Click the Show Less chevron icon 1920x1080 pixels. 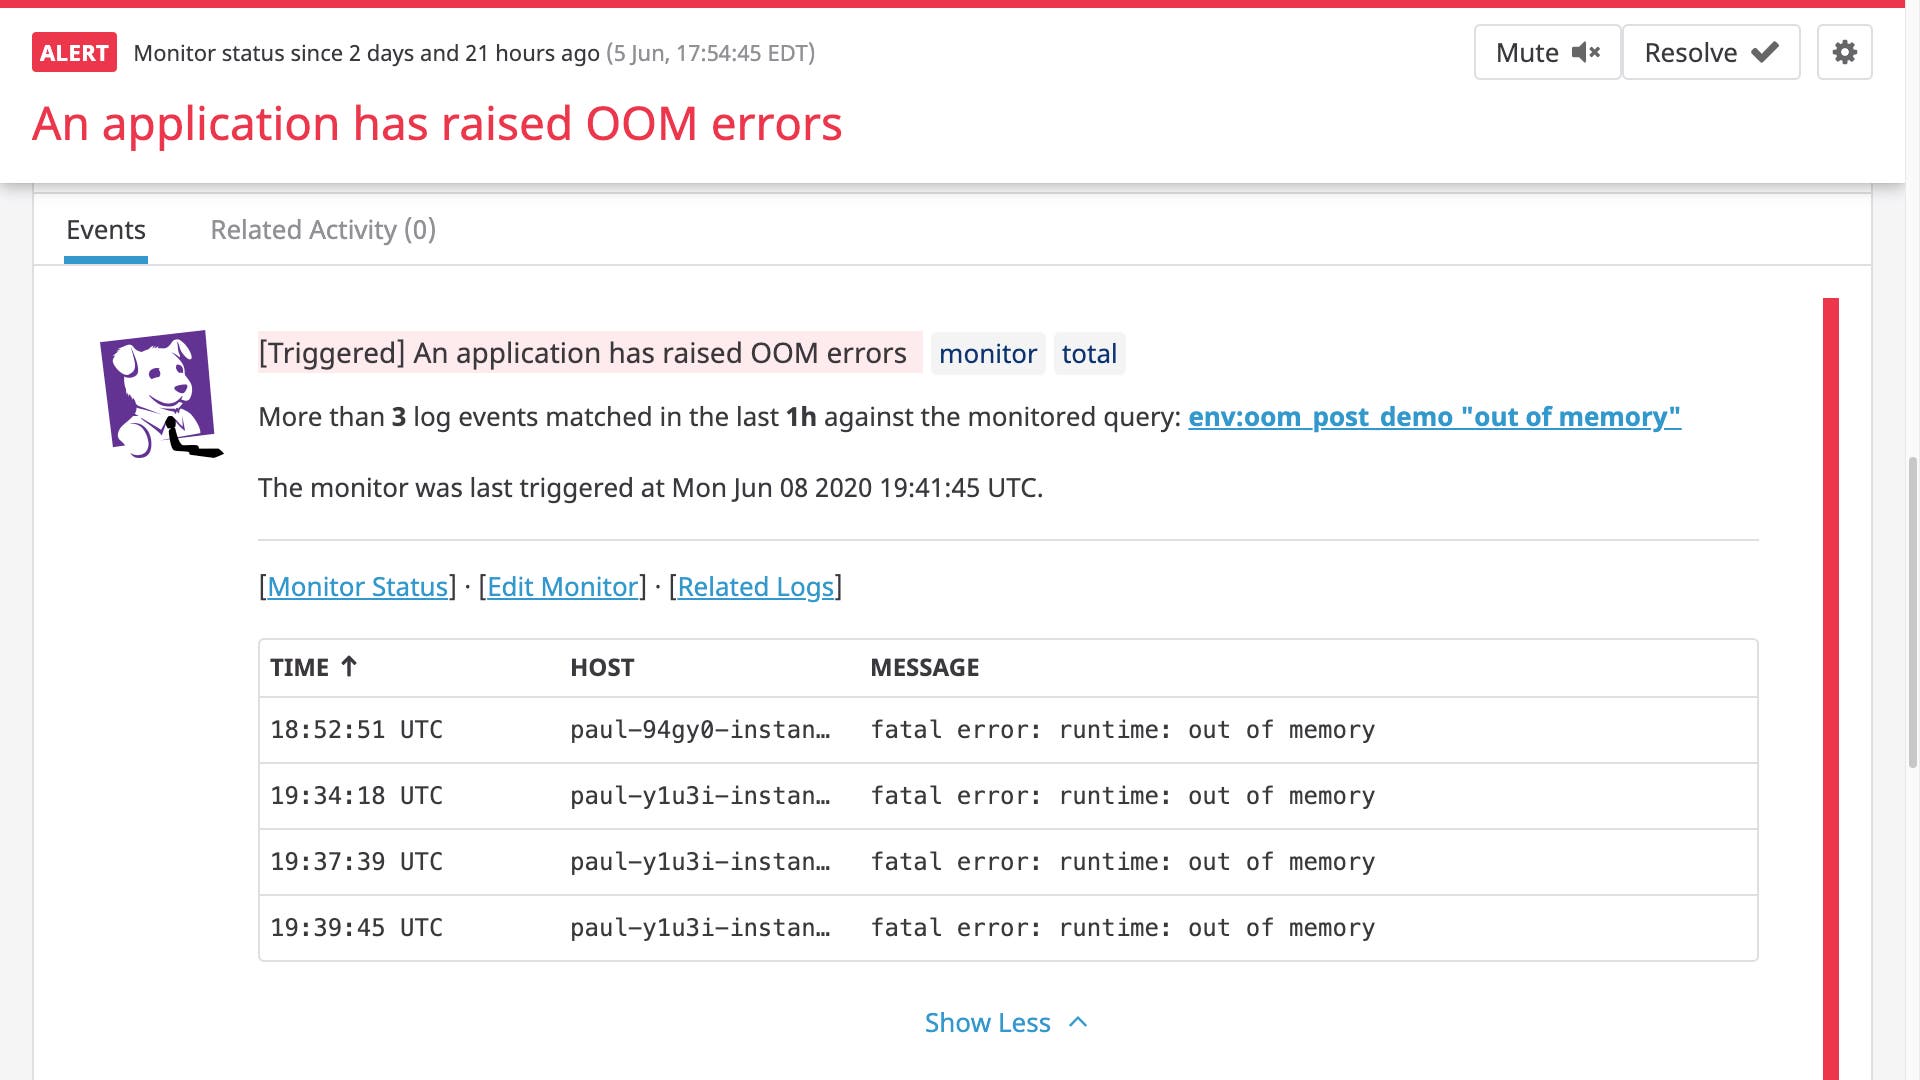coord(1077,1022)
